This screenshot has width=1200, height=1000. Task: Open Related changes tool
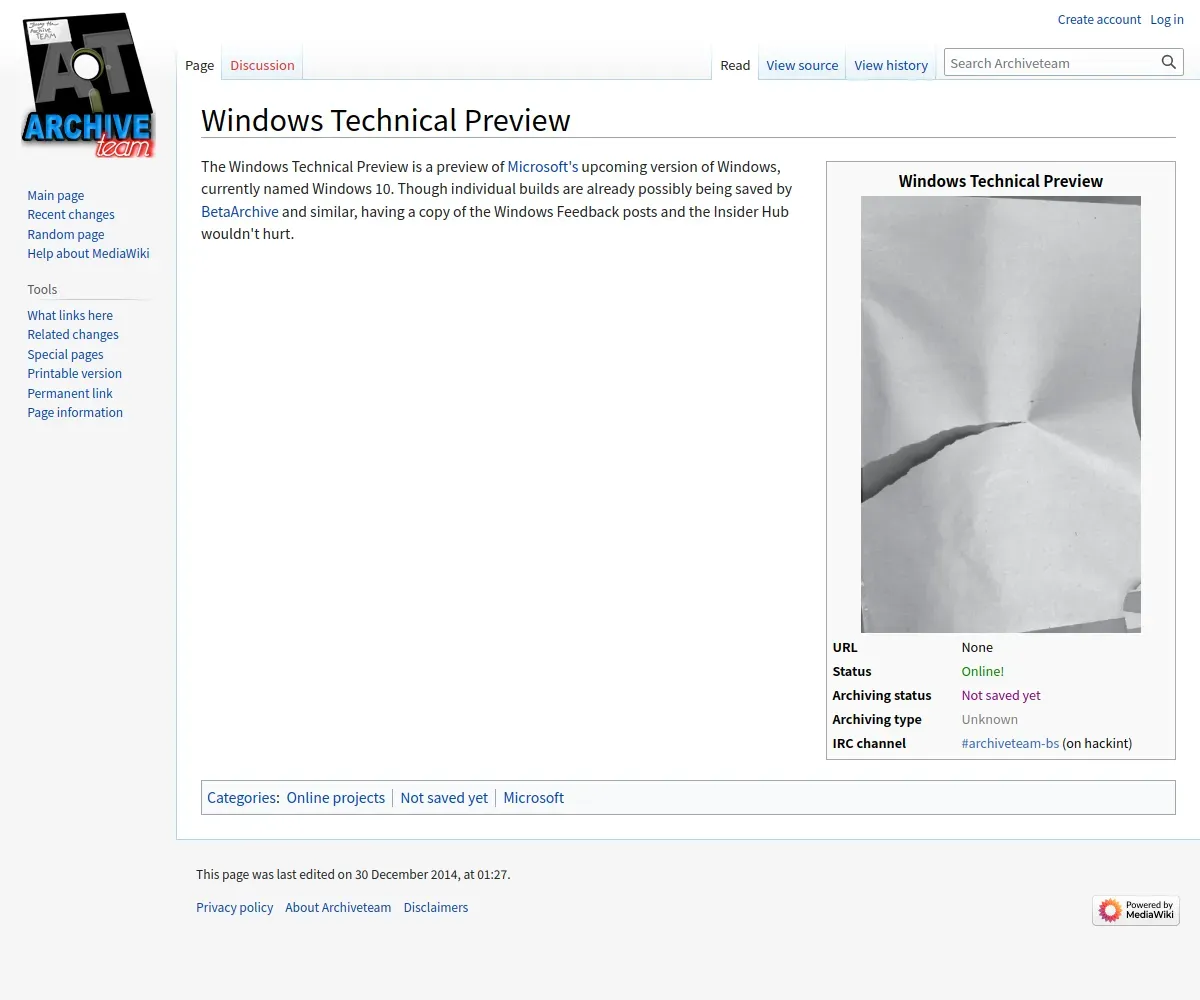[73, 334]
